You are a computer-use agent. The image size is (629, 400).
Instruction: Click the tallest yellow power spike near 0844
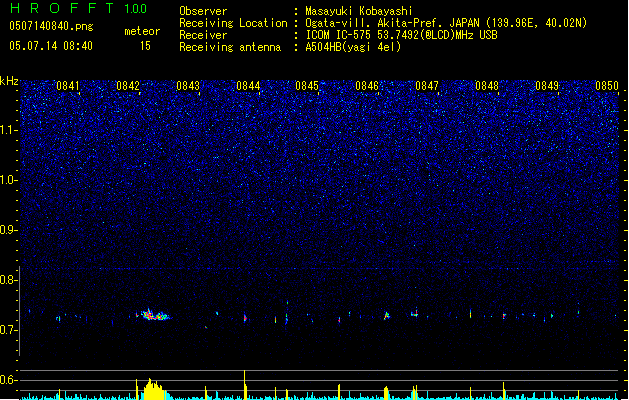245,384
